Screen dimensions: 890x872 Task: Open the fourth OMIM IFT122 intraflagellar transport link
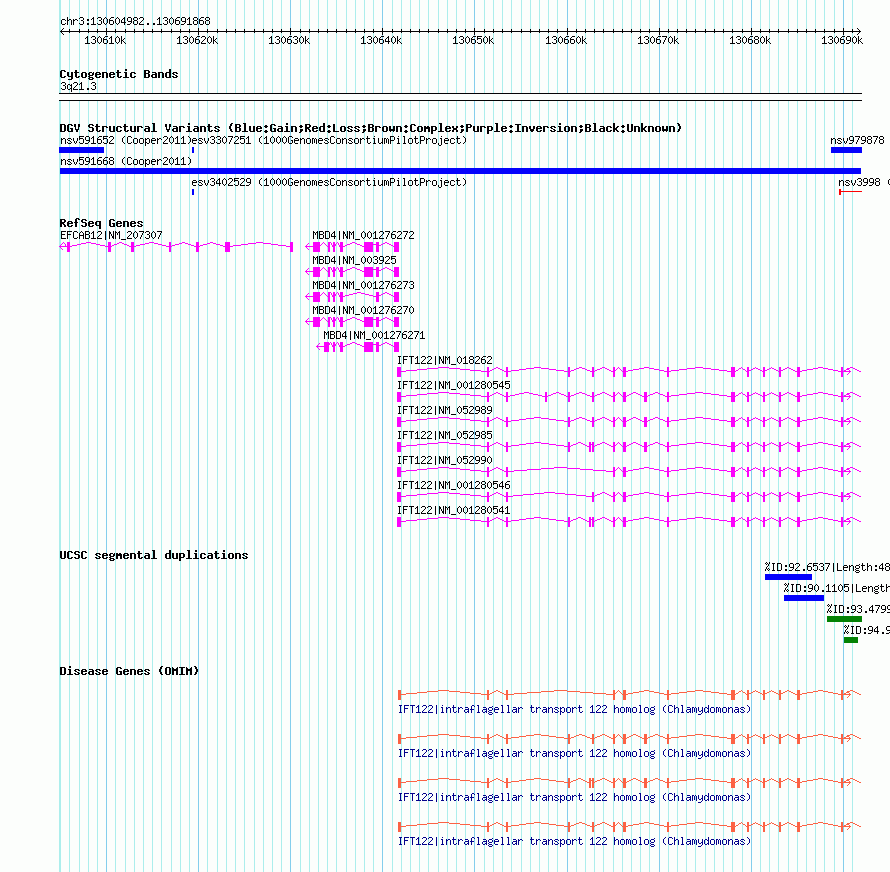pyautogui.click(x=574, y=841)
